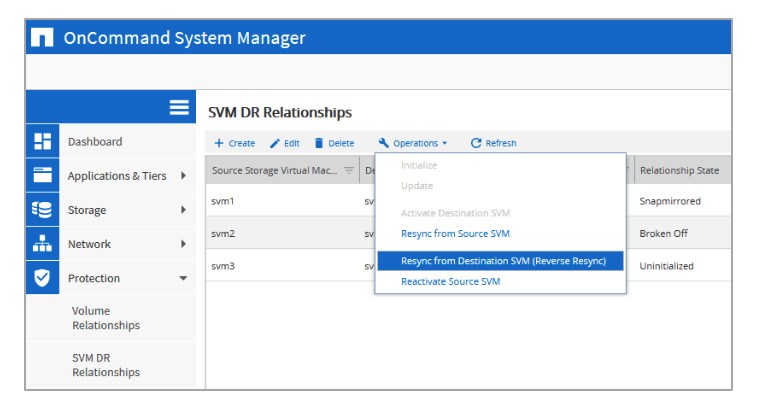Click the Applications & Tiers icon
764x416 pixels.
click(42, 176)
